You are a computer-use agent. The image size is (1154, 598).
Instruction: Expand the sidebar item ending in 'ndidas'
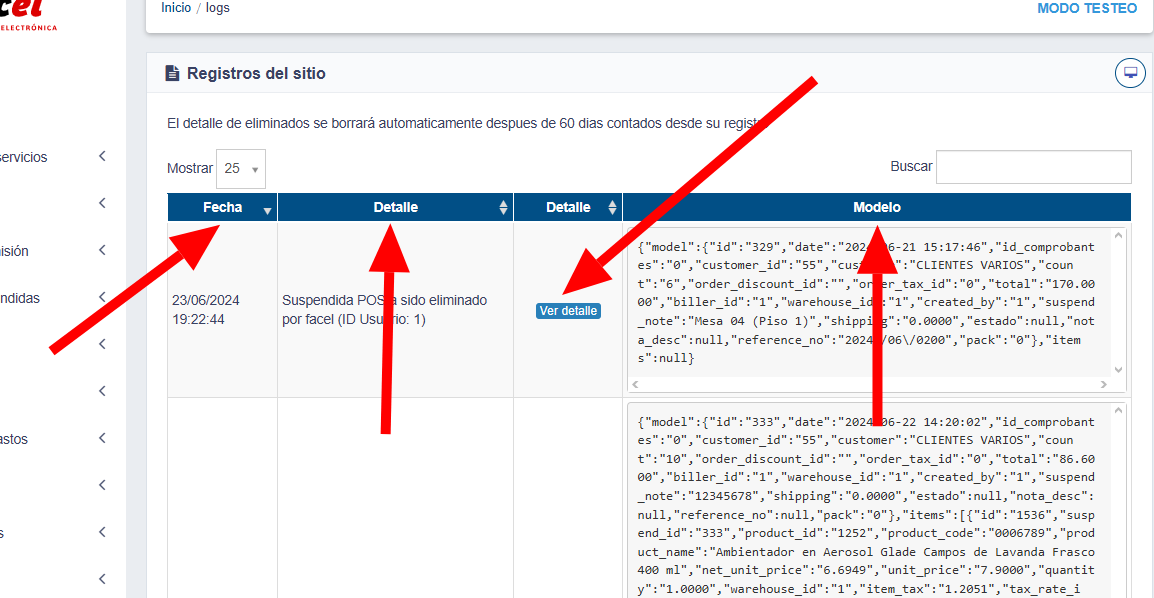[102, 298]
